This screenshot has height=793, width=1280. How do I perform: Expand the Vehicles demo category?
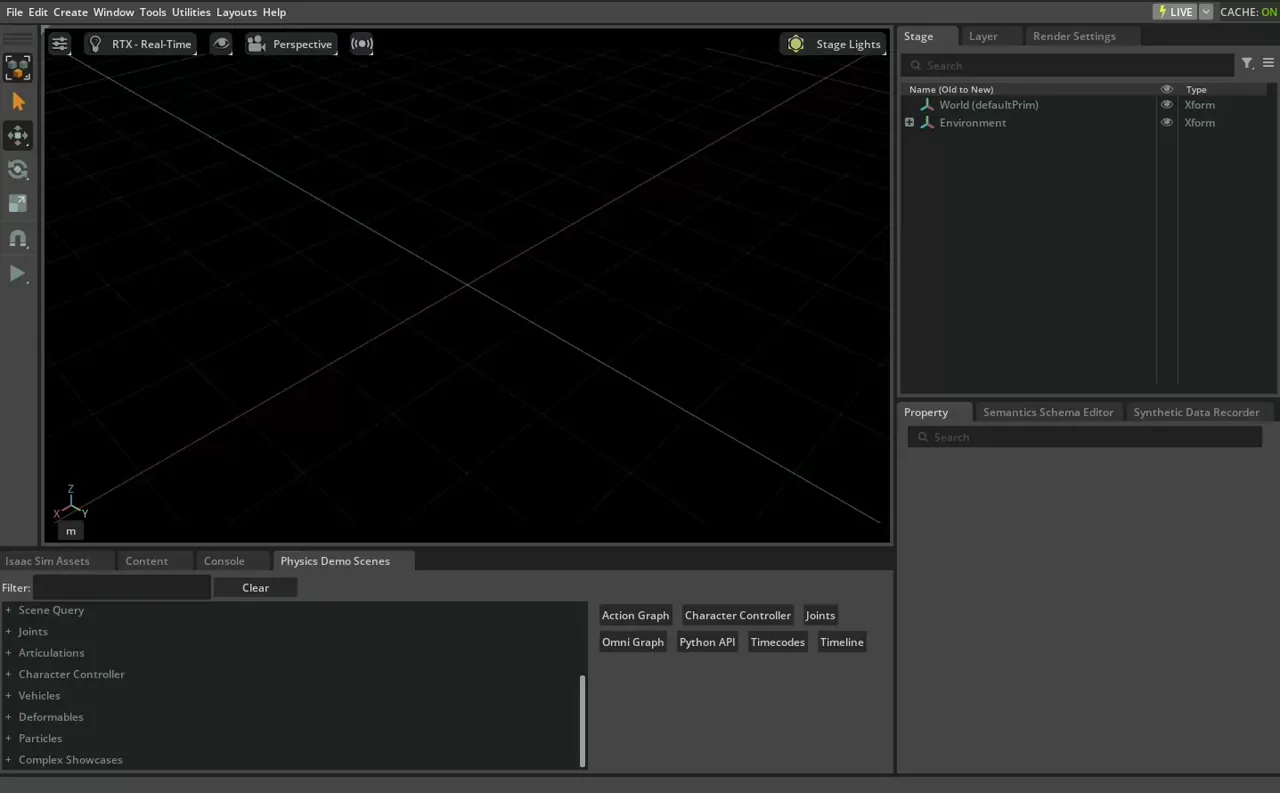click(9, 696)
